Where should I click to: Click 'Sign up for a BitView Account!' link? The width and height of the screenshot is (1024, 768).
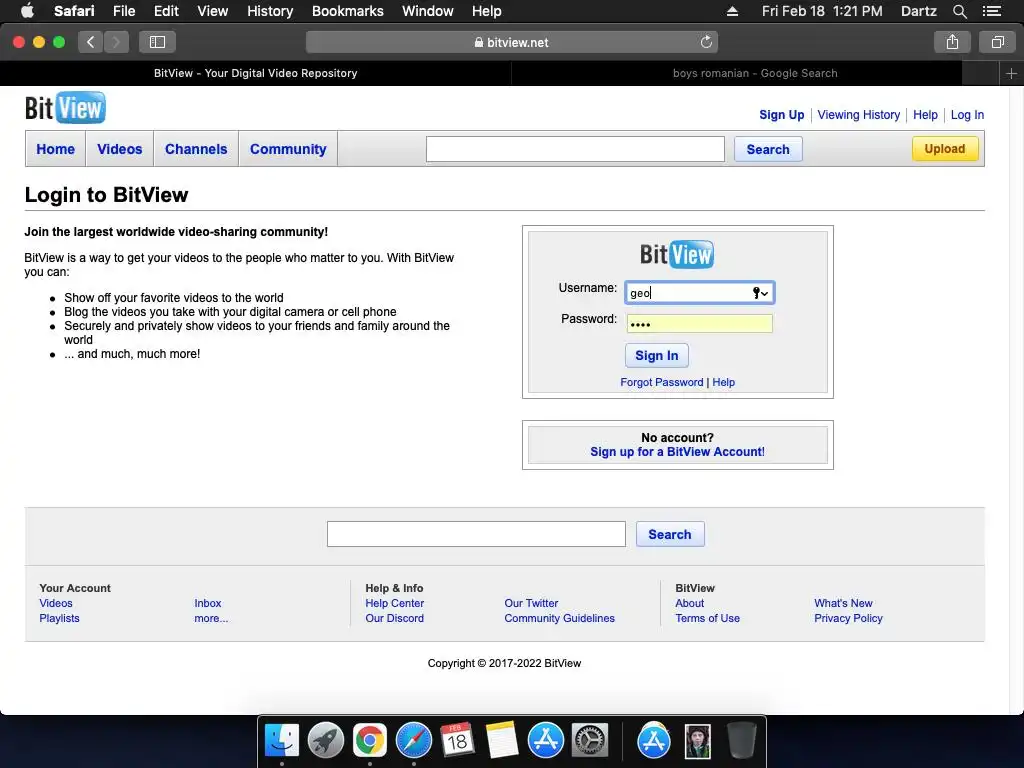(677, 452)
